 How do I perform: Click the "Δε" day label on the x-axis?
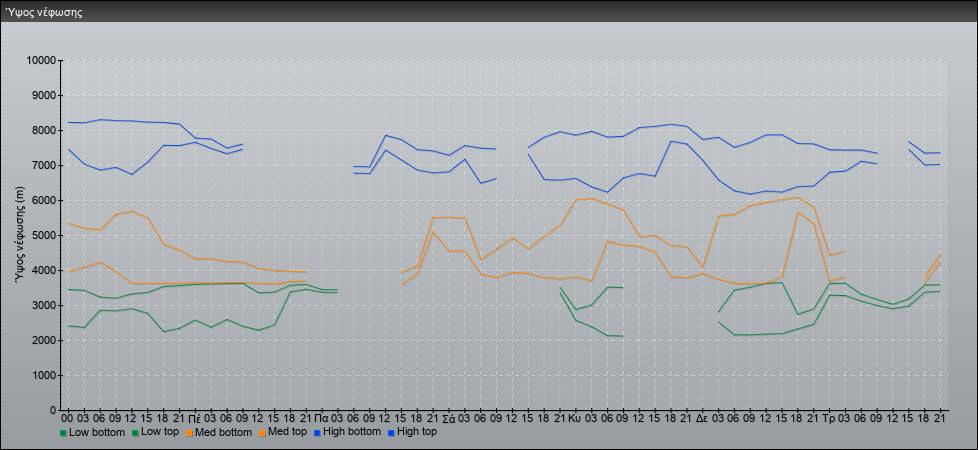(702, 418)
